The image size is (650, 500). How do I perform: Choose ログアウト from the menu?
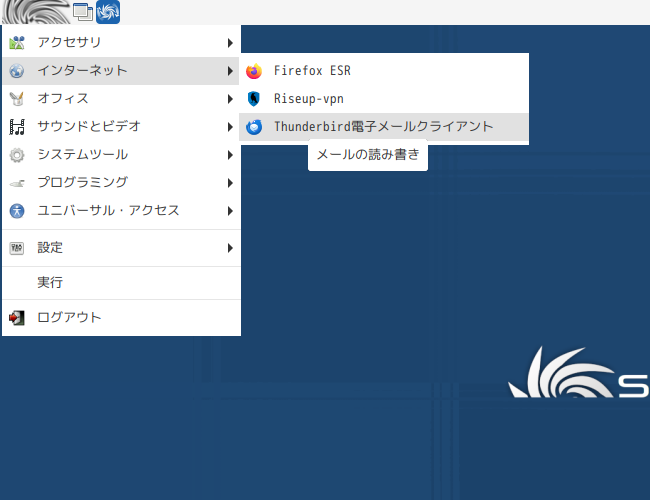(x=121, y=318)
